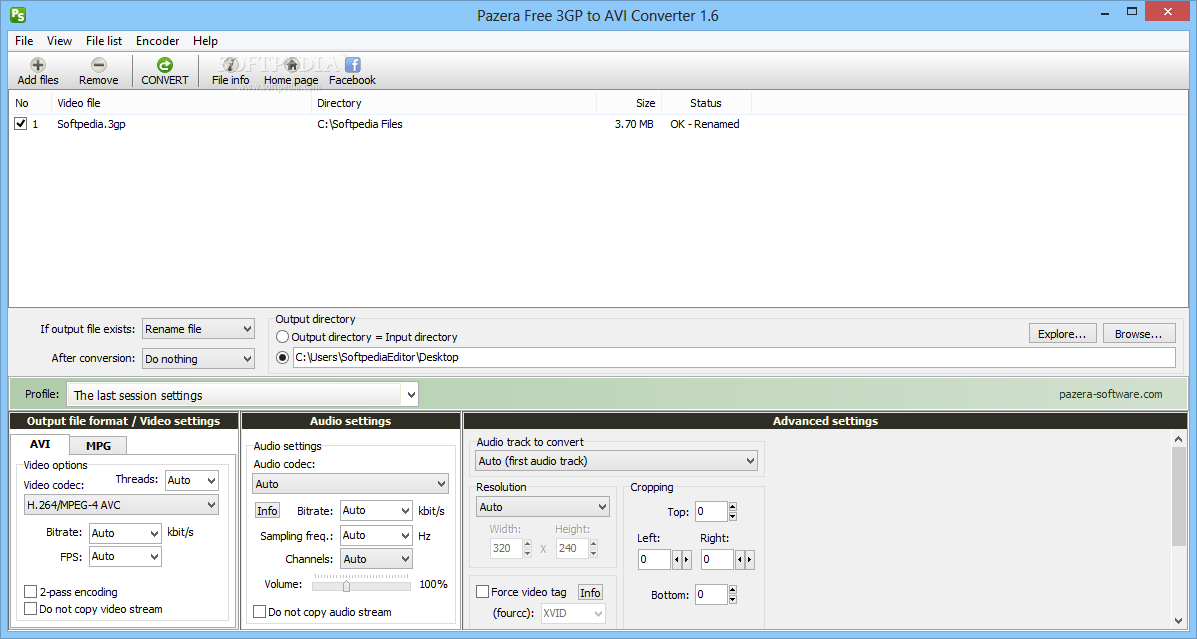Open File info from the toolbar

pyautogui.click(x=231, y=66)
